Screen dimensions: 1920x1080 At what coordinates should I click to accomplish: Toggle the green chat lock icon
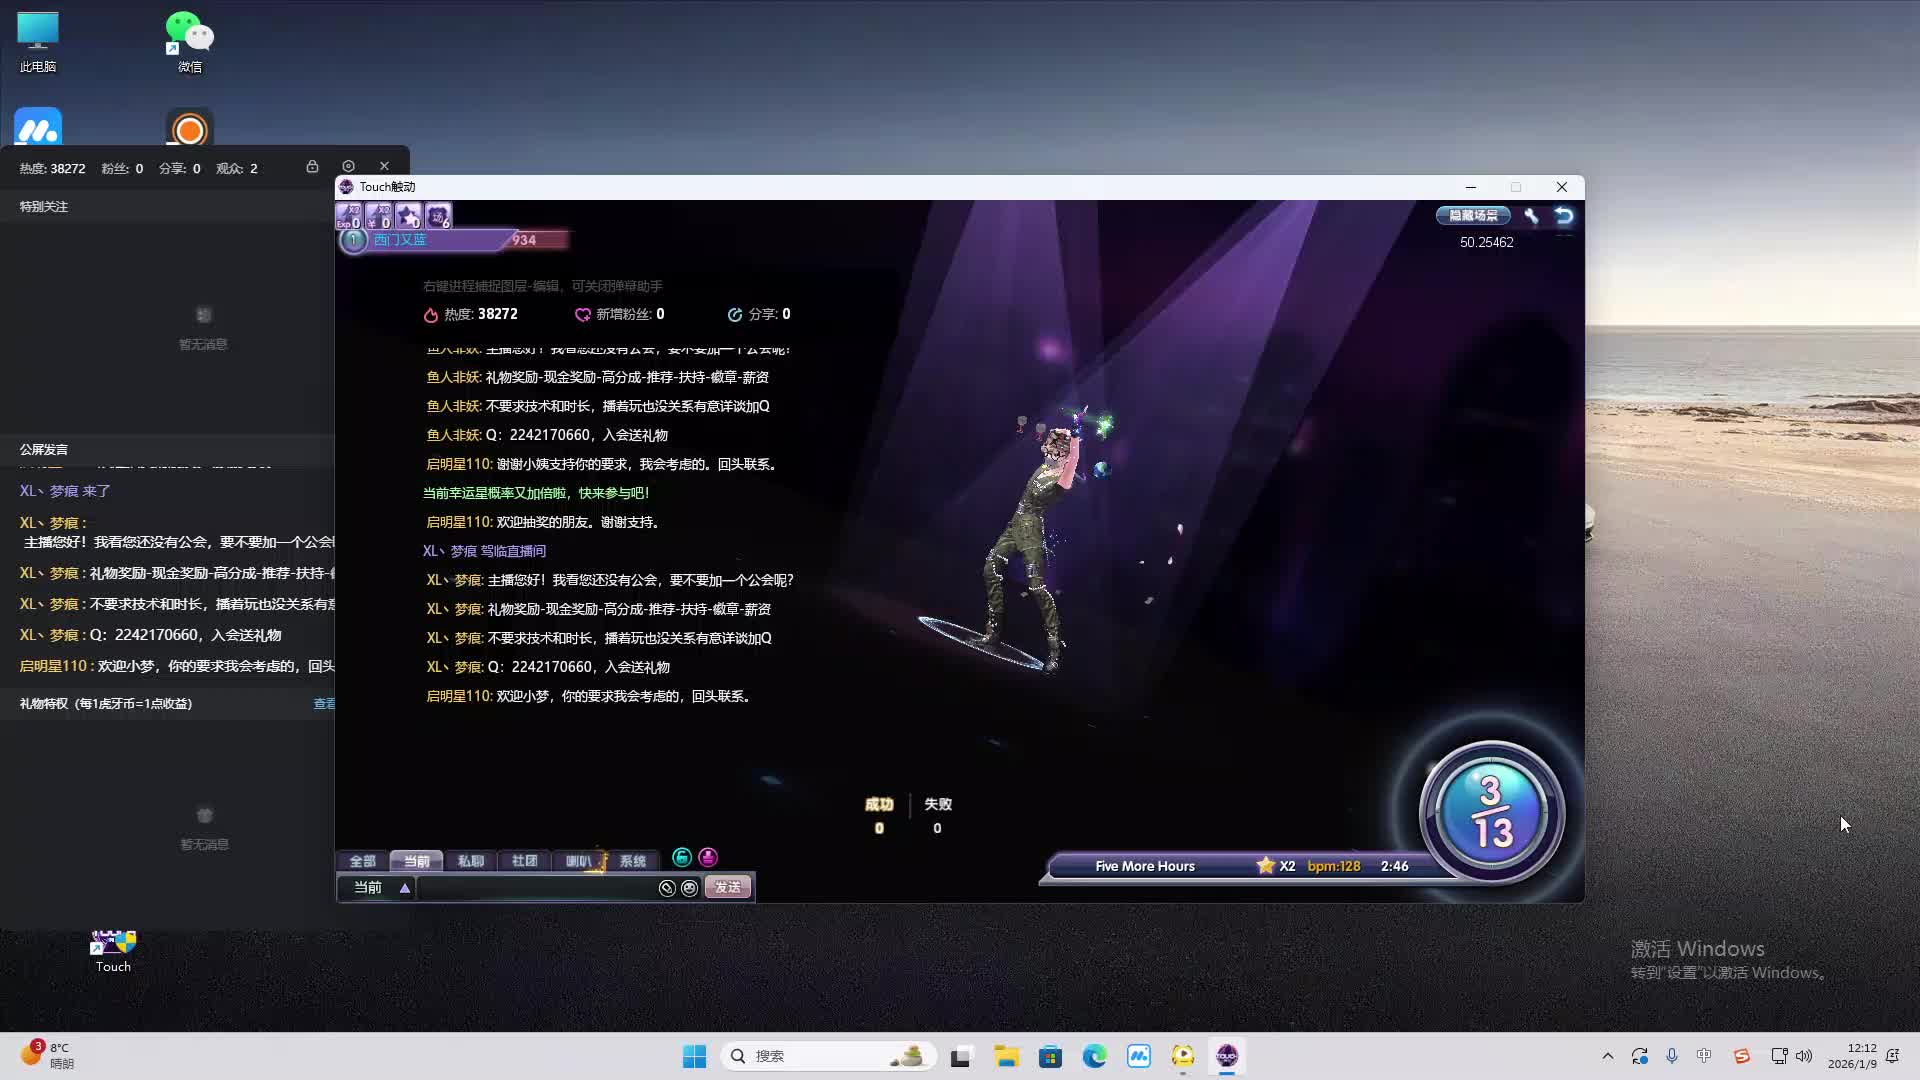[682, 857]
